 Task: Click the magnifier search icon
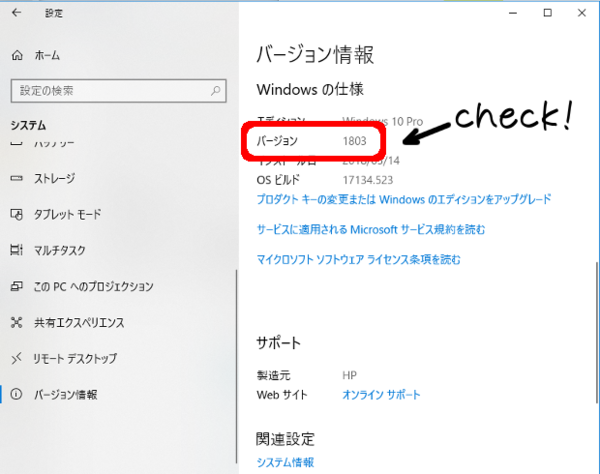[215, 91]
